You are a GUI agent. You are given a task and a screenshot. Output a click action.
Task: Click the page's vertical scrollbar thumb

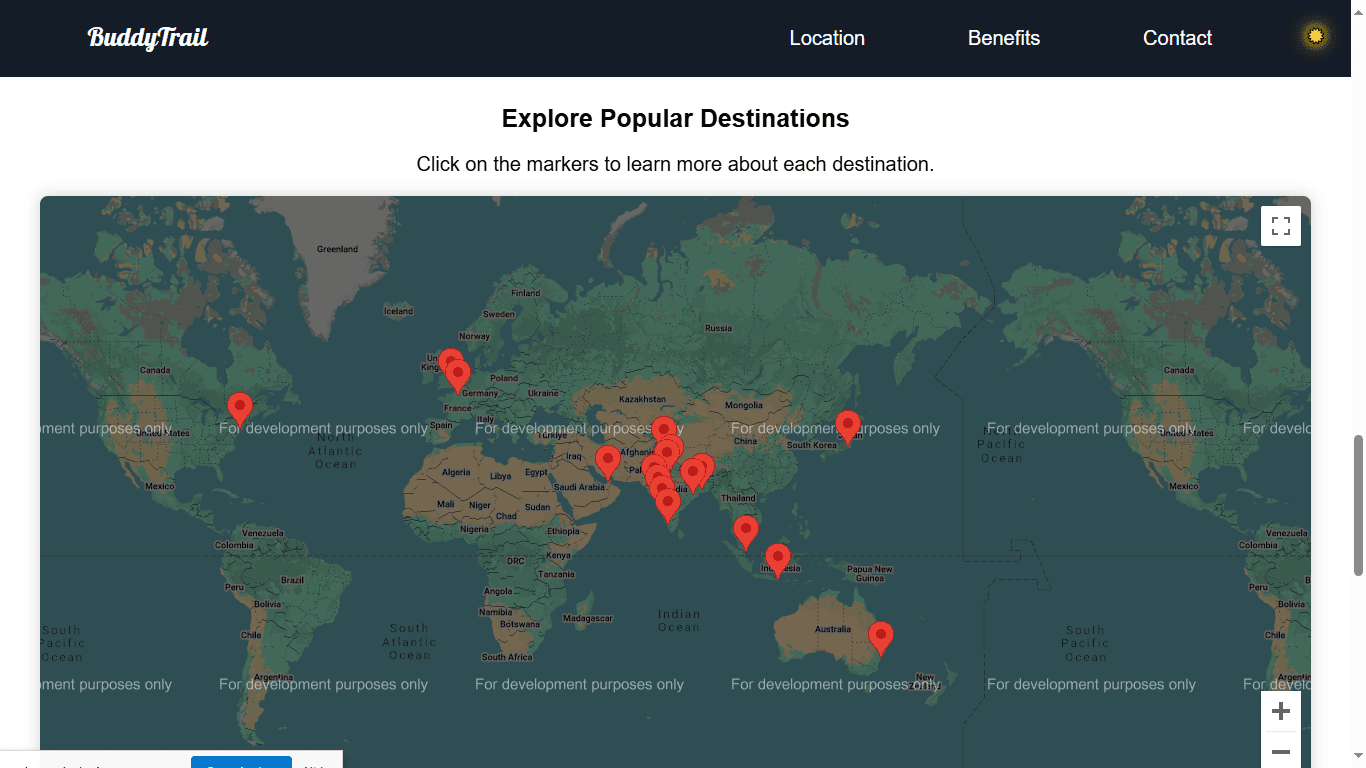[1358, 505]
